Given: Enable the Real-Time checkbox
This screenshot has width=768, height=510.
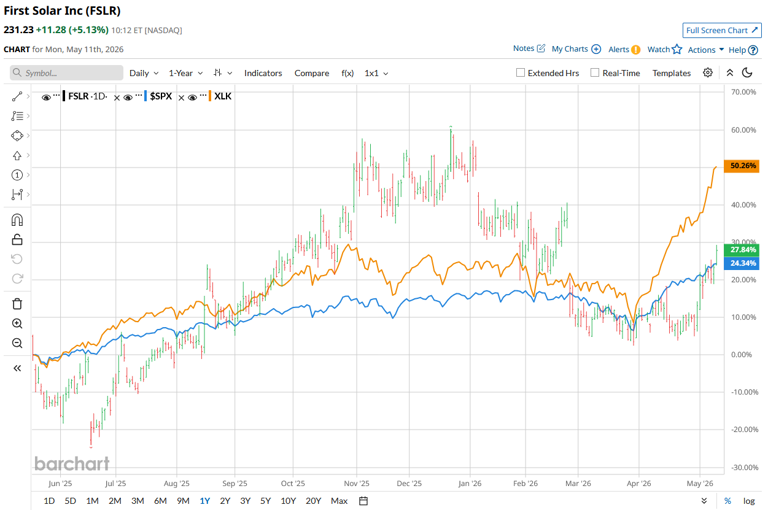Looking at the screenshot, I should (x=595, y=73).
